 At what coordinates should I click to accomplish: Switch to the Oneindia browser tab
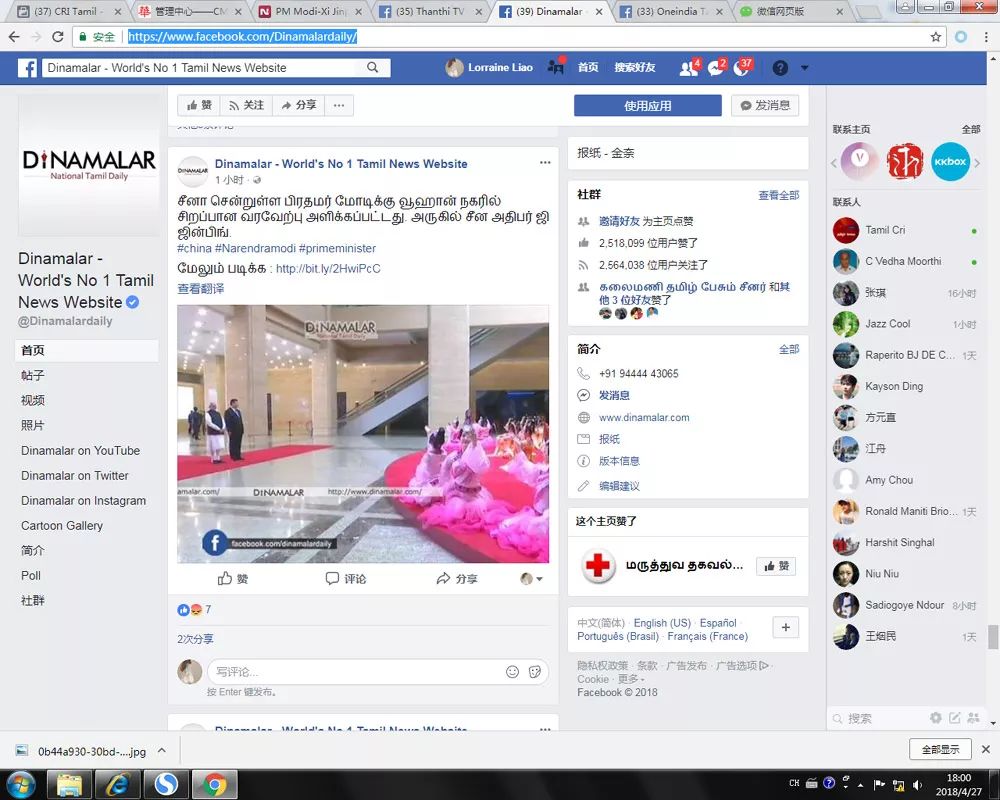click(x=672, y=11)
